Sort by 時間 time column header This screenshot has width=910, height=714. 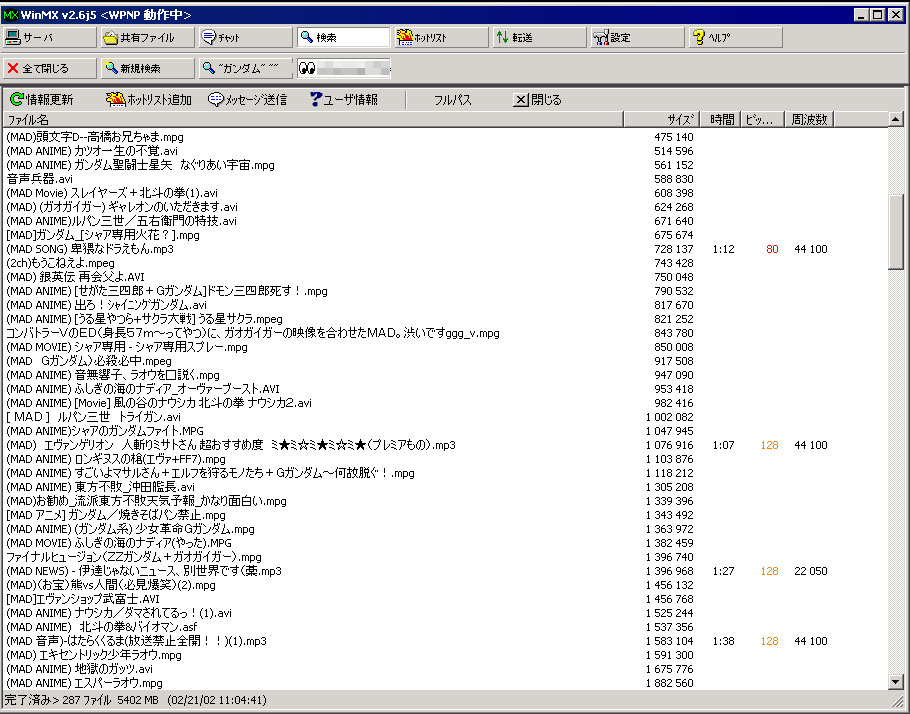[x=721, y=120]
